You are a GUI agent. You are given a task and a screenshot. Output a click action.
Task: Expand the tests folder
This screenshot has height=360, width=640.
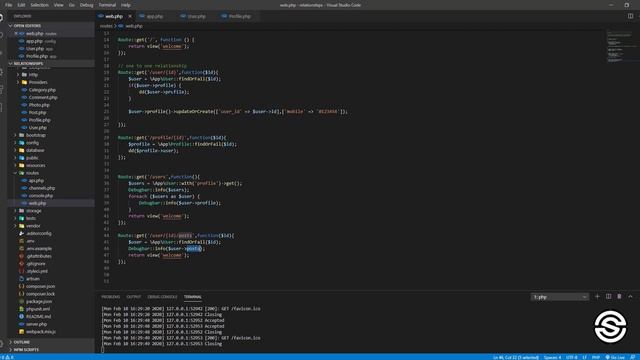click(31, 218)
